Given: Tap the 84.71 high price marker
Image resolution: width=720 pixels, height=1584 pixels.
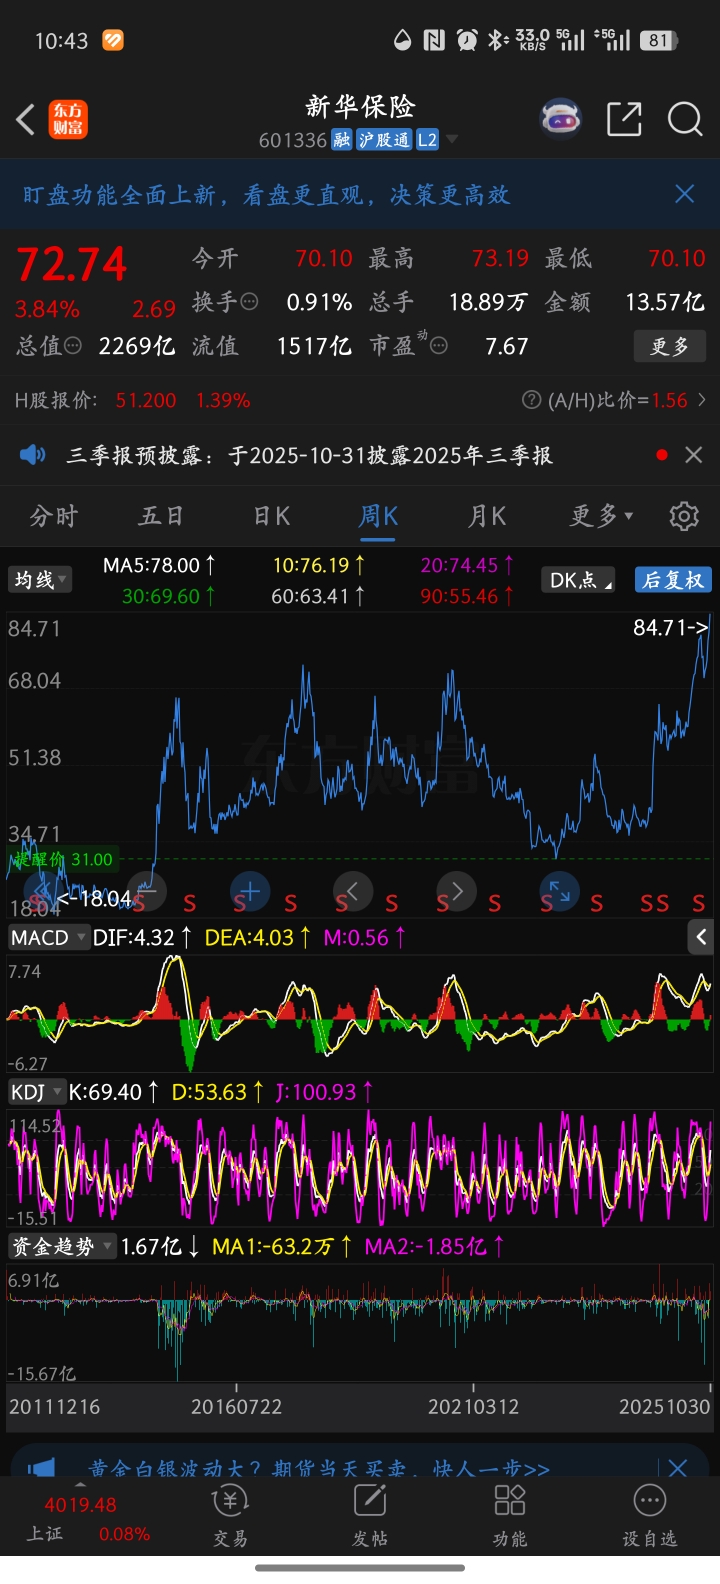Looking at the screenshot, I should 671,628.
